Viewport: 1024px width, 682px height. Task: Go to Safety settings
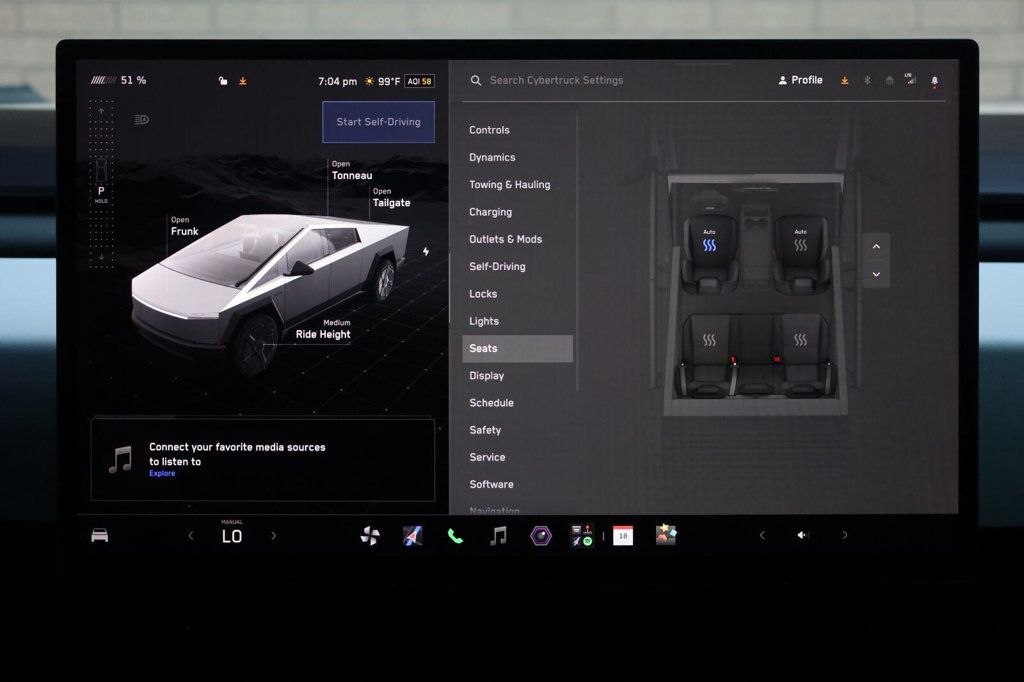(x=485, y=430)
